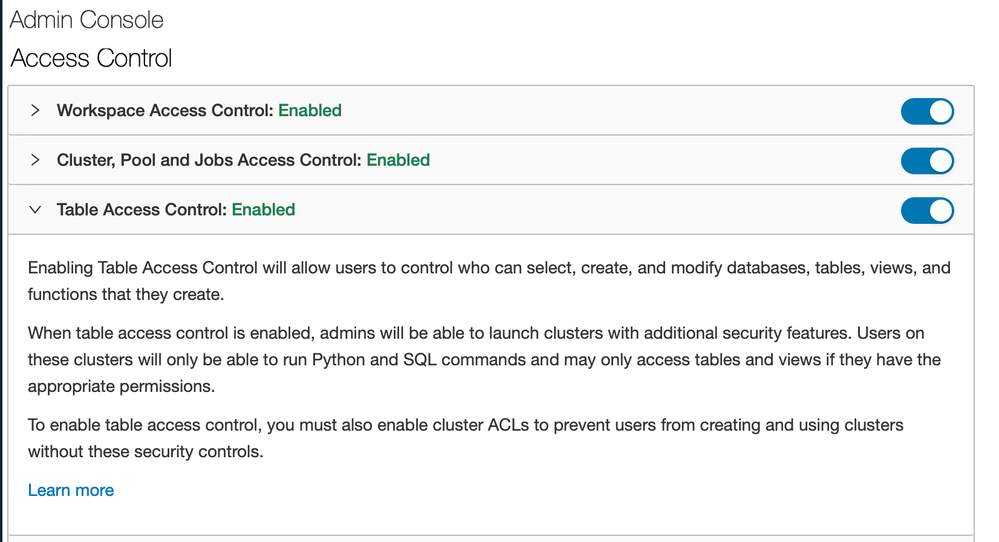Expand the Workspace Access Control chevron

pyautogui.click(x=35, y=111)
